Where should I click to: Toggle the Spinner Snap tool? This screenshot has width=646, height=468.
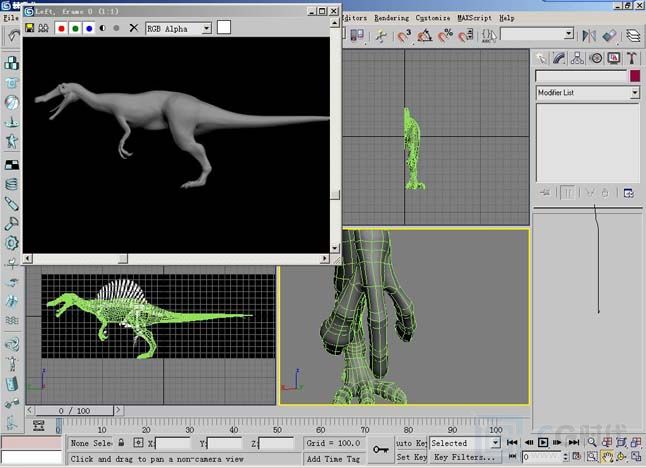click(466, 36)
